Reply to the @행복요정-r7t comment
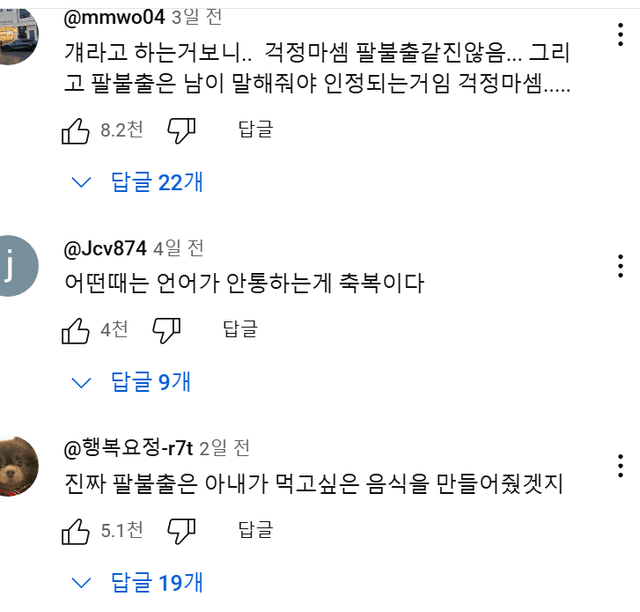 [255, 529]
